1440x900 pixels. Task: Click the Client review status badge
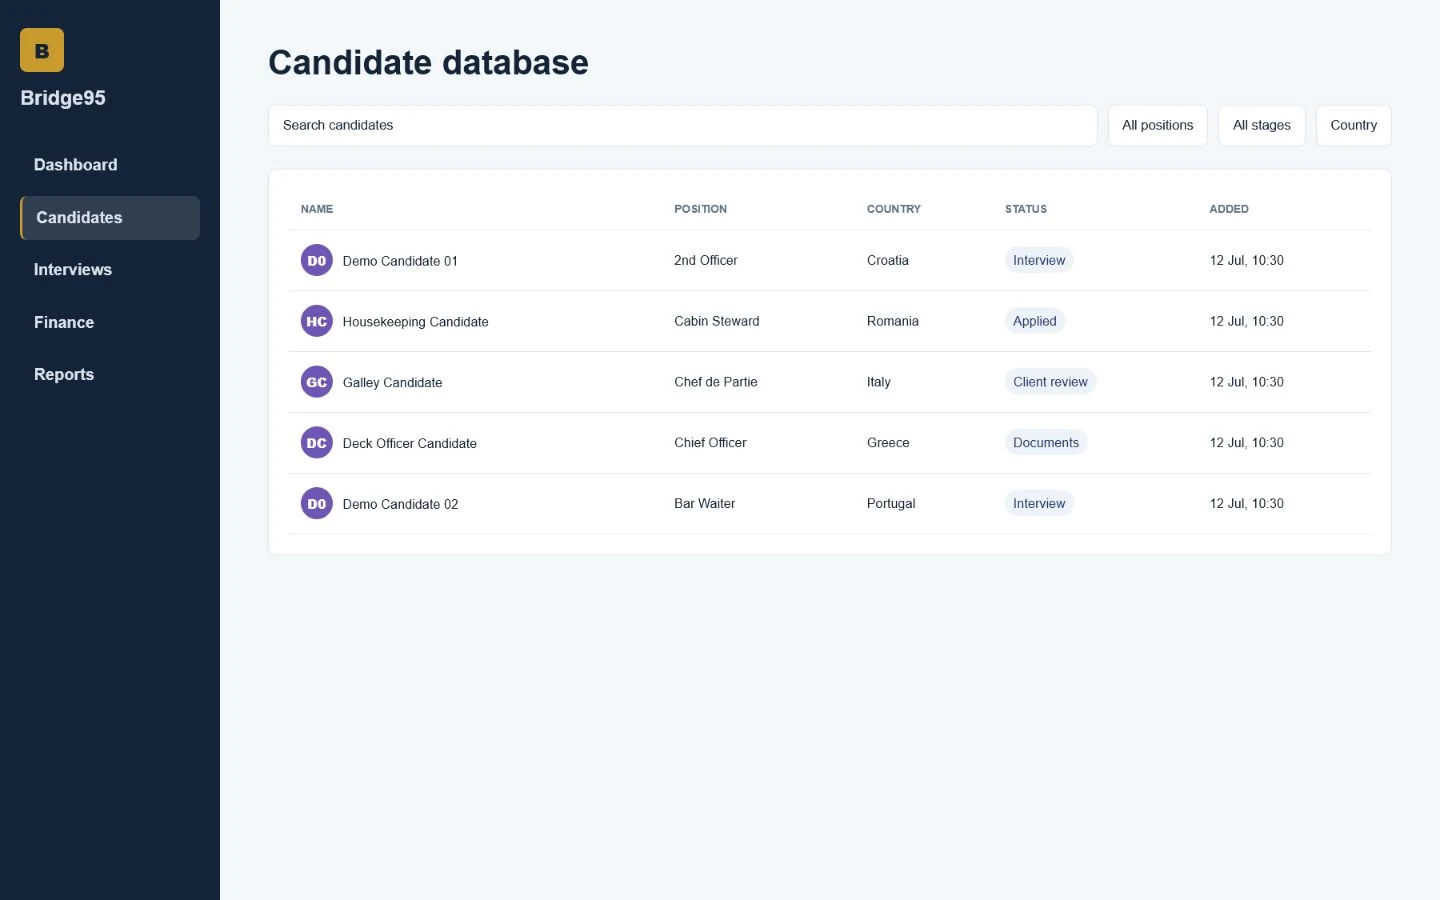[1050, 382]
